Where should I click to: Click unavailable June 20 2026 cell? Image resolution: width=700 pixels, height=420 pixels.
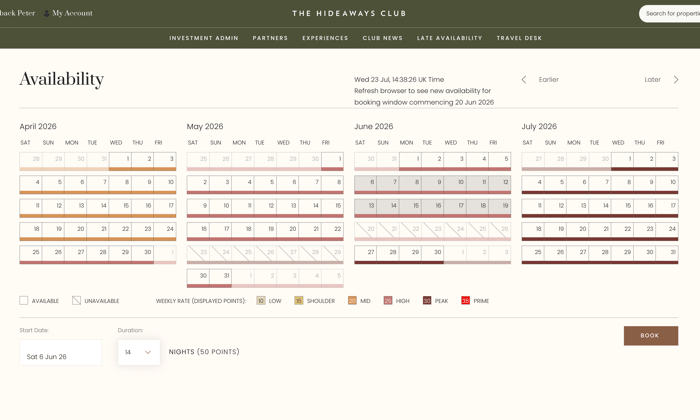click(x=366, y=230)
